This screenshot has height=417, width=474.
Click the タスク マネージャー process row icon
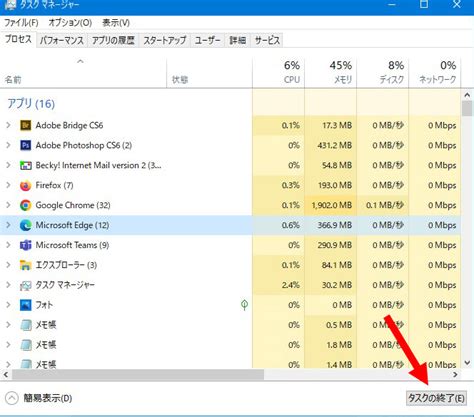[x=26, y=285]
